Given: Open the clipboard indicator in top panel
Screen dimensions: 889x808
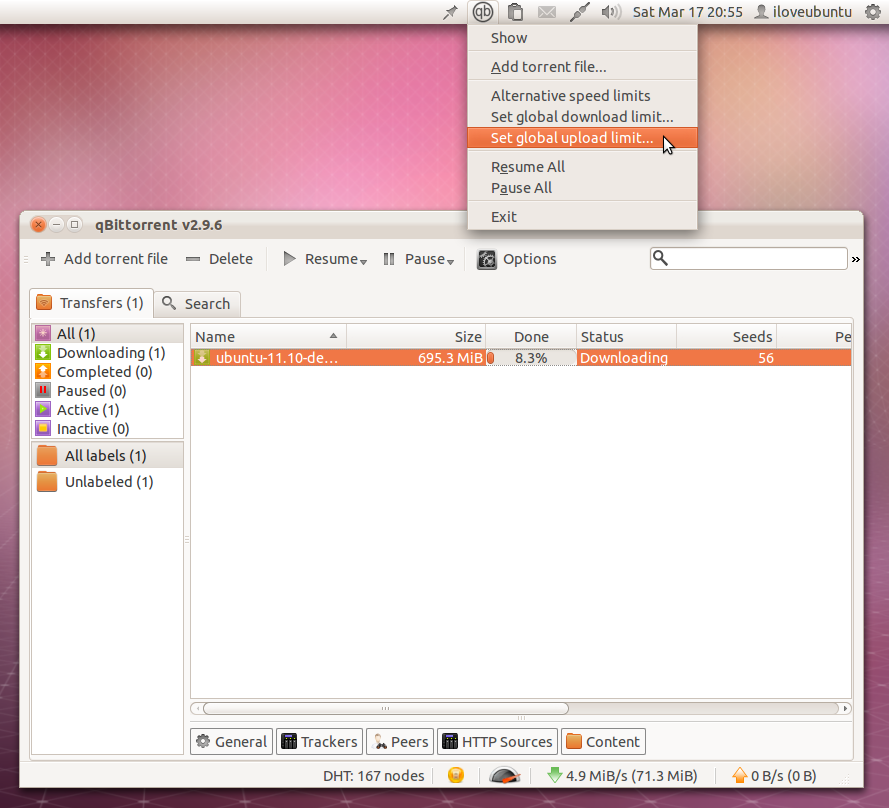Looking at the screenshot, I should click(515, 12).
